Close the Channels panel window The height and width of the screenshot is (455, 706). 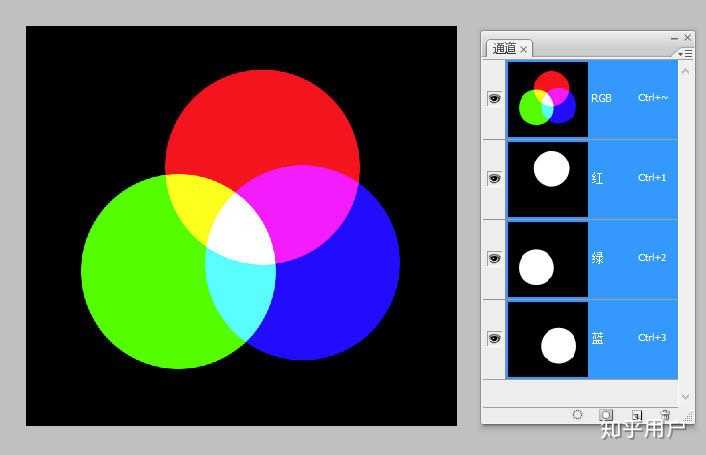688,38
